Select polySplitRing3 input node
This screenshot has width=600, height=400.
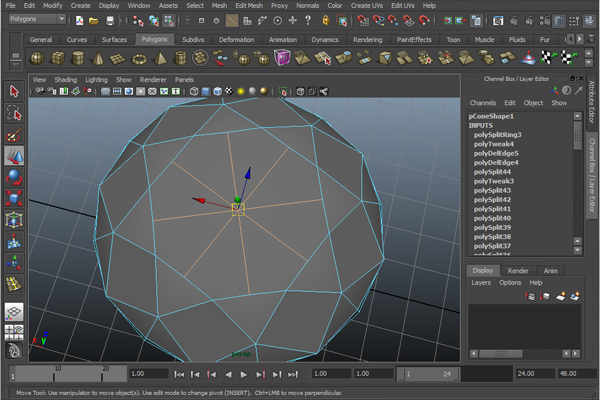click(x=497, y=135)
